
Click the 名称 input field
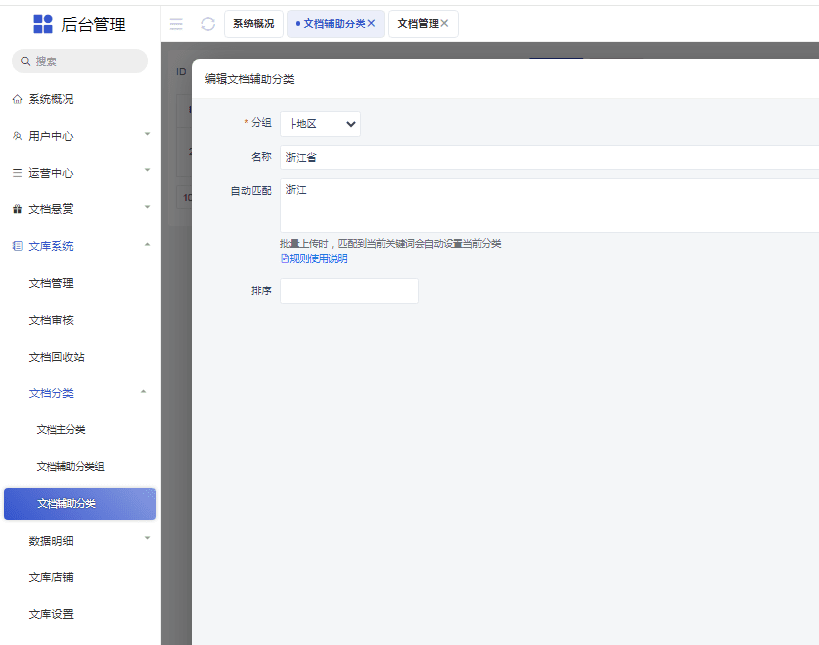pos(548,158)
